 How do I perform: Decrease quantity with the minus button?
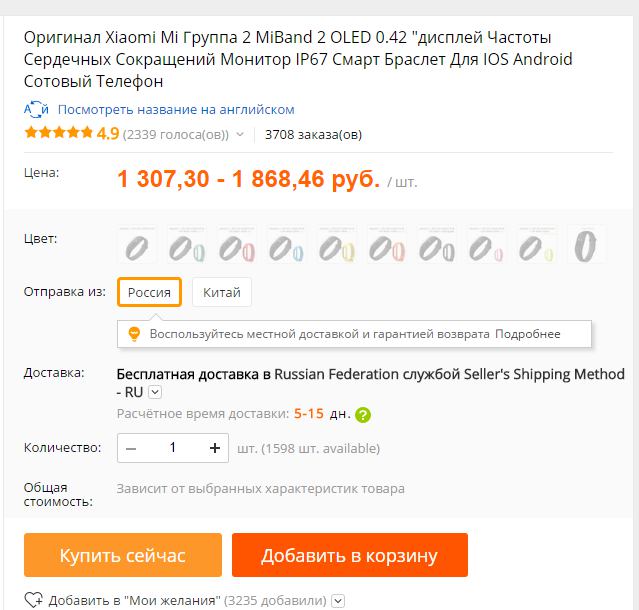[x=131, y=448]
